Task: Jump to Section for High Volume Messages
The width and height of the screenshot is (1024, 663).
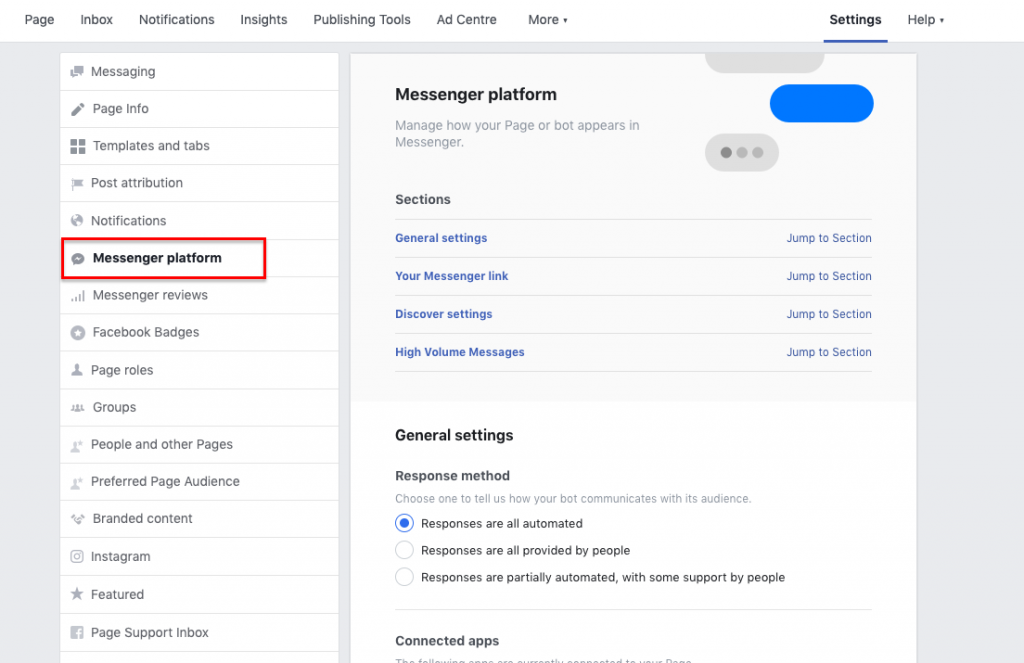Action: (829, 352)
